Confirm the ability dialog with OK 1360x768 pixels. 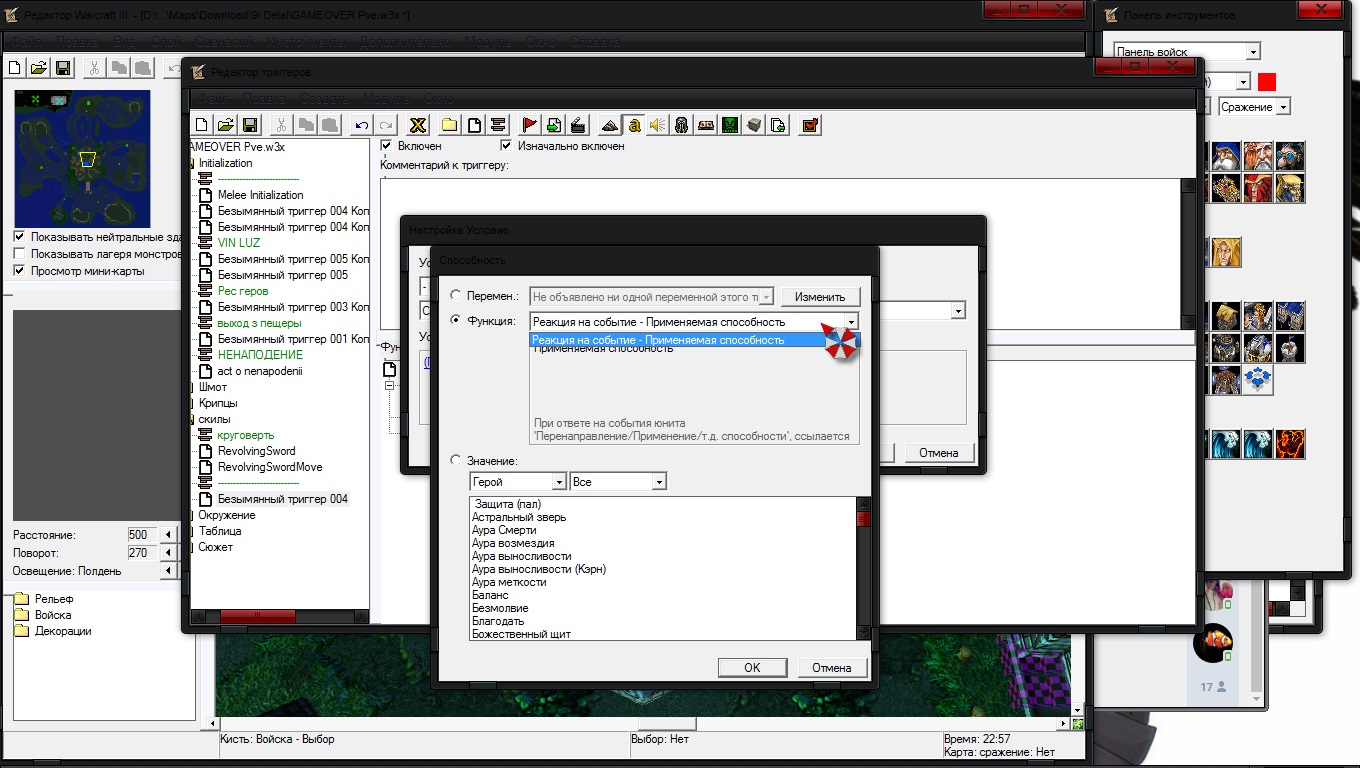pyautogui.click(x=752, y=667)
